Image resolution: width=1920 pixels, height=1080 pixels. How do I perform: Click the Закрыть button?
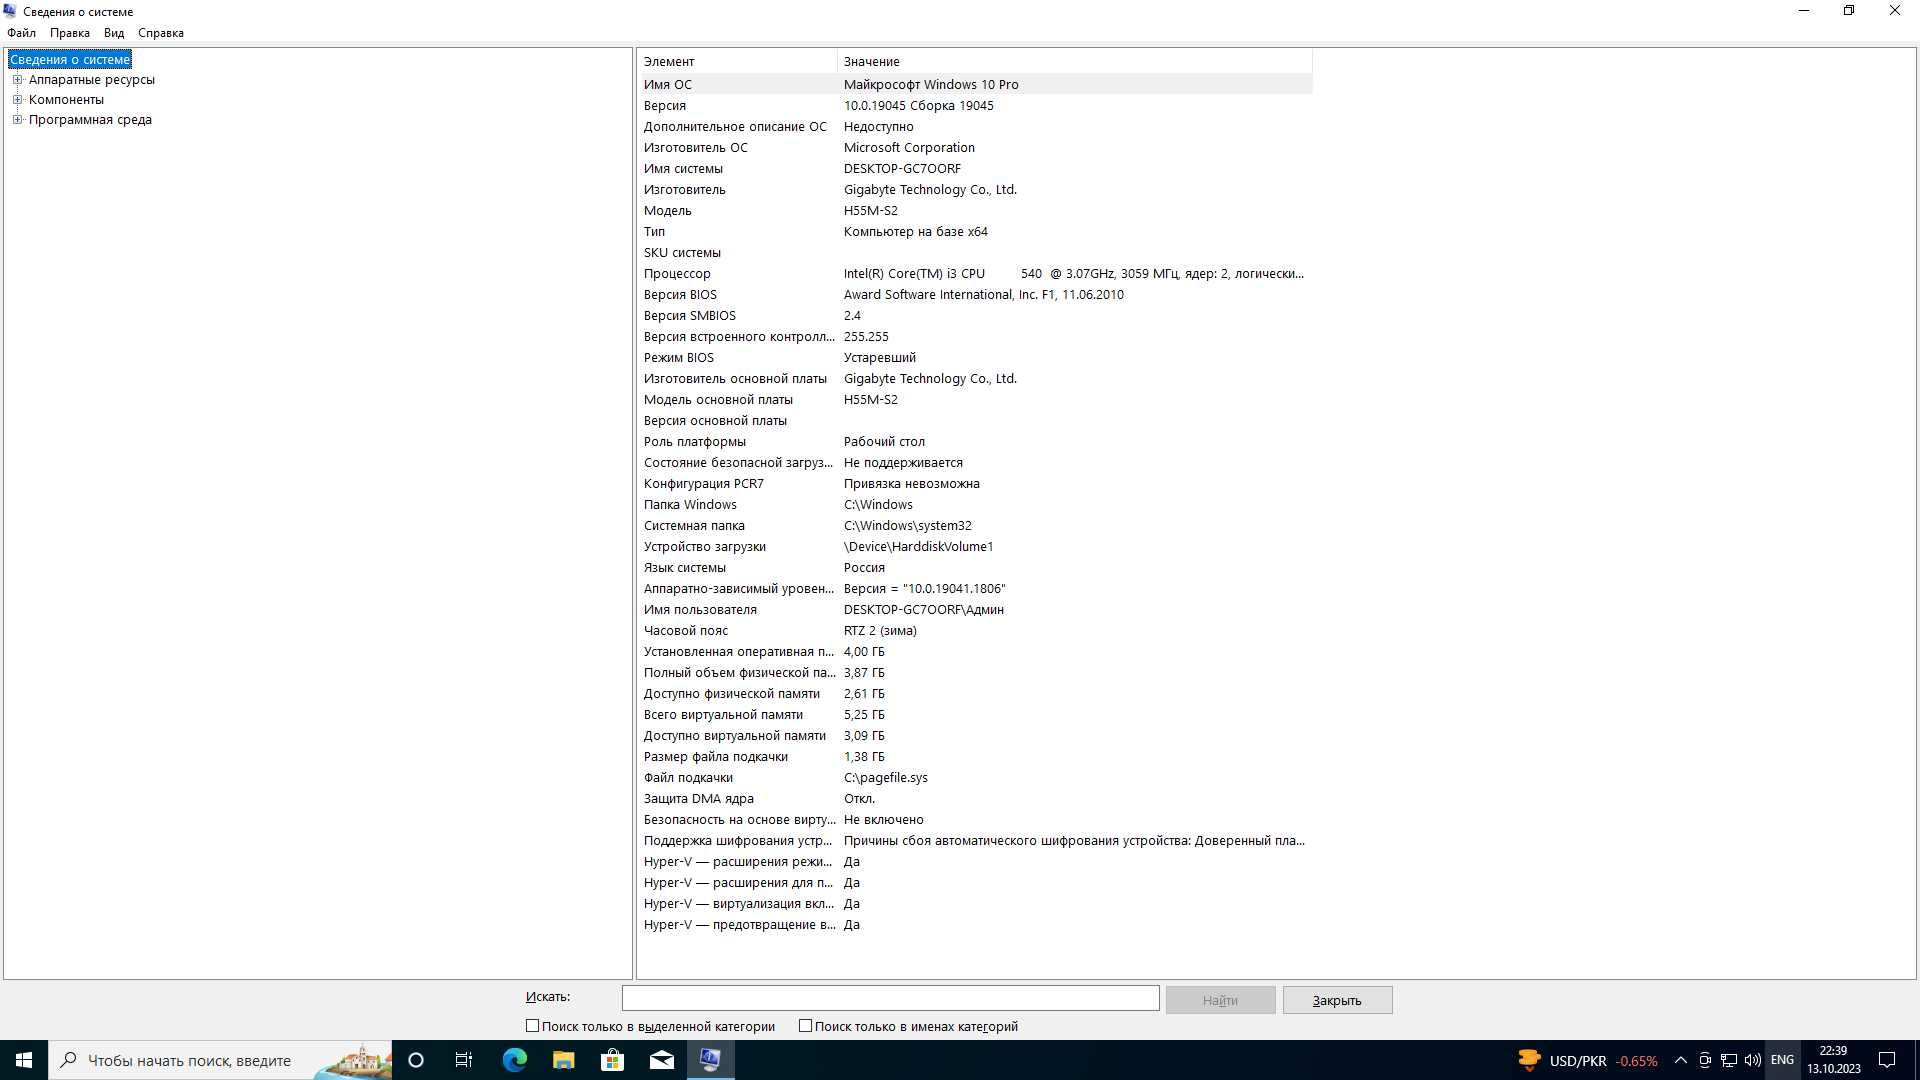1337,1000
